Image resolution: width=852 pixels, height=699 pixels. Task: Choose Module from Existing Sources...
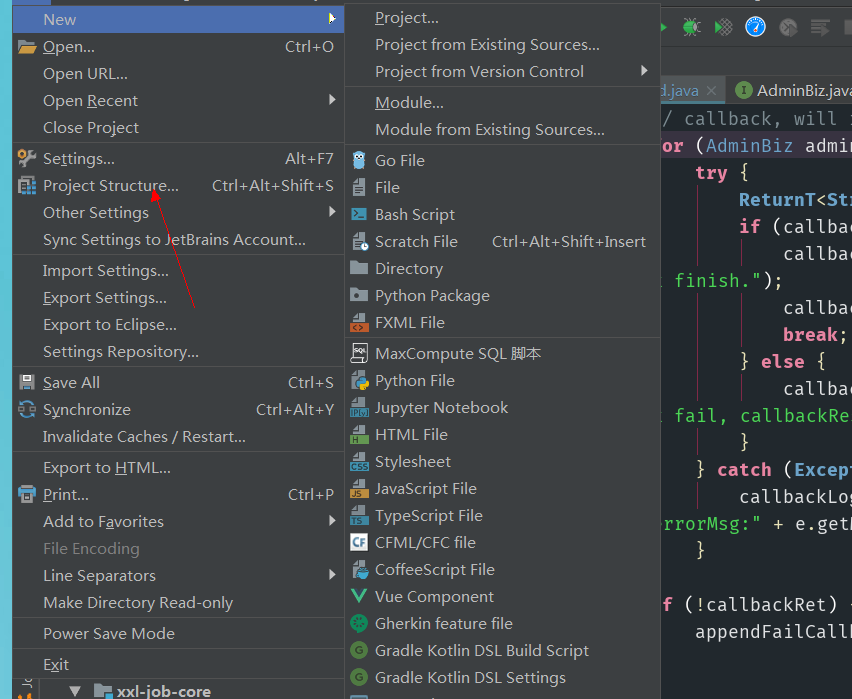[503, 129]
